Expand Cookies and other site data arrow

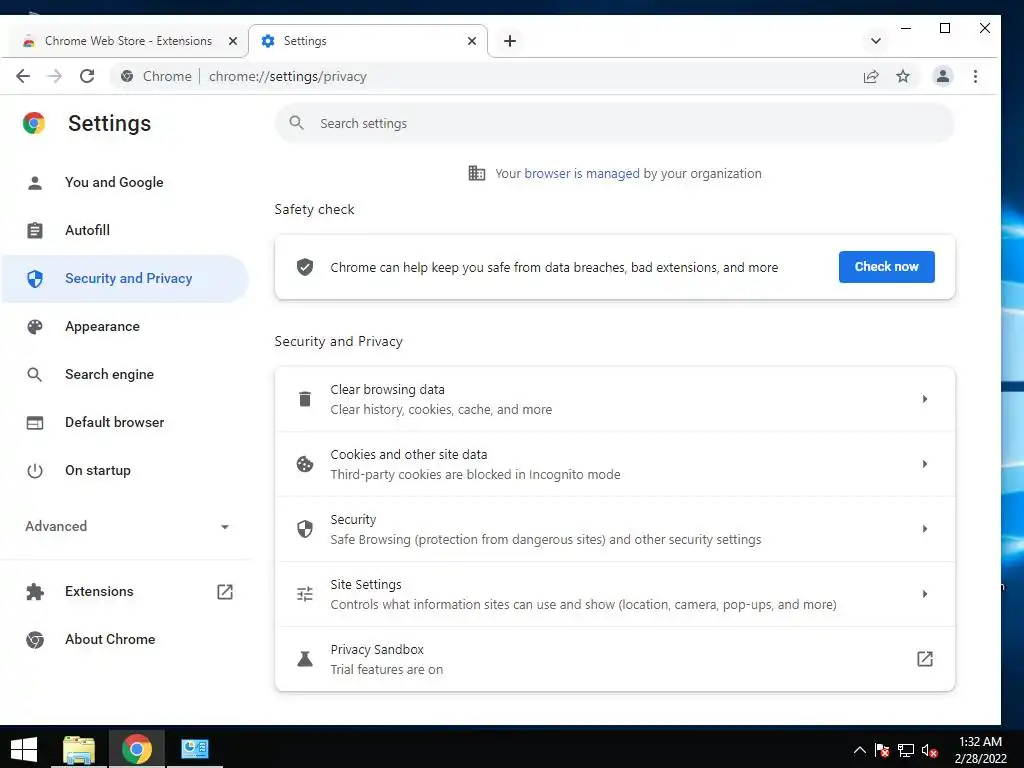coord(924,464)
